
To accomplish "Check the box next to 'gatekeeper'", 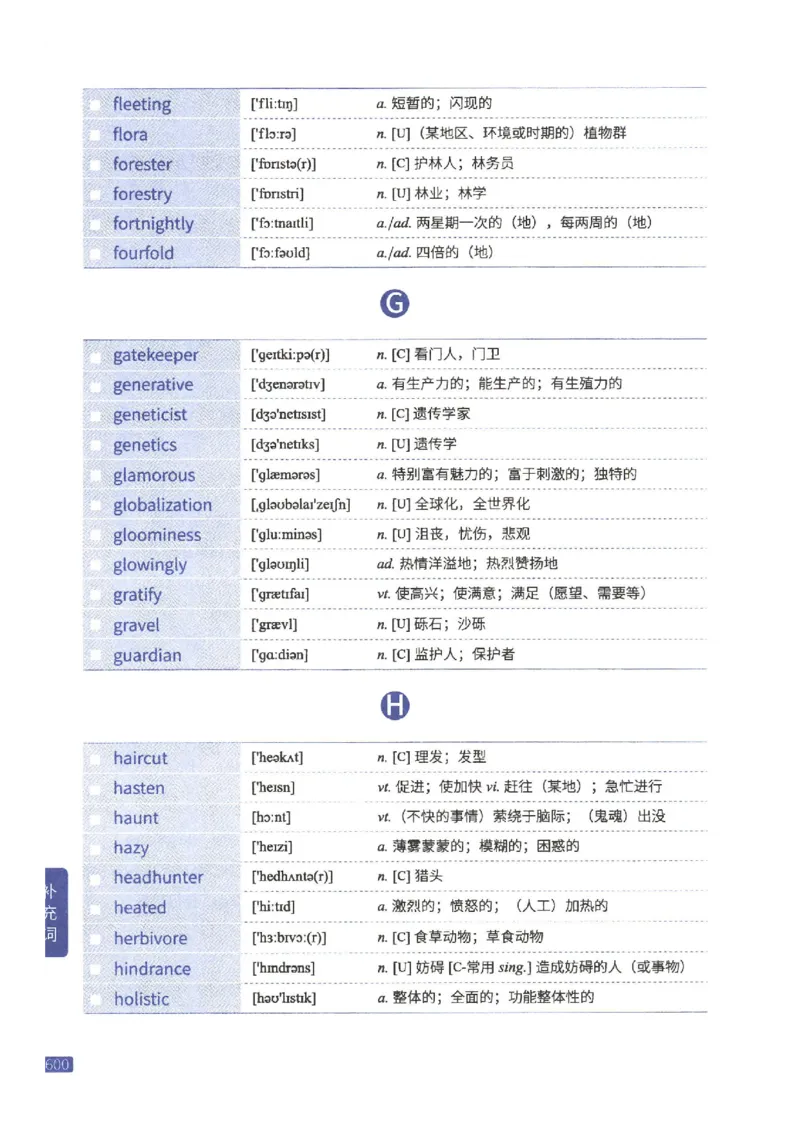I will tap(96, 354).
